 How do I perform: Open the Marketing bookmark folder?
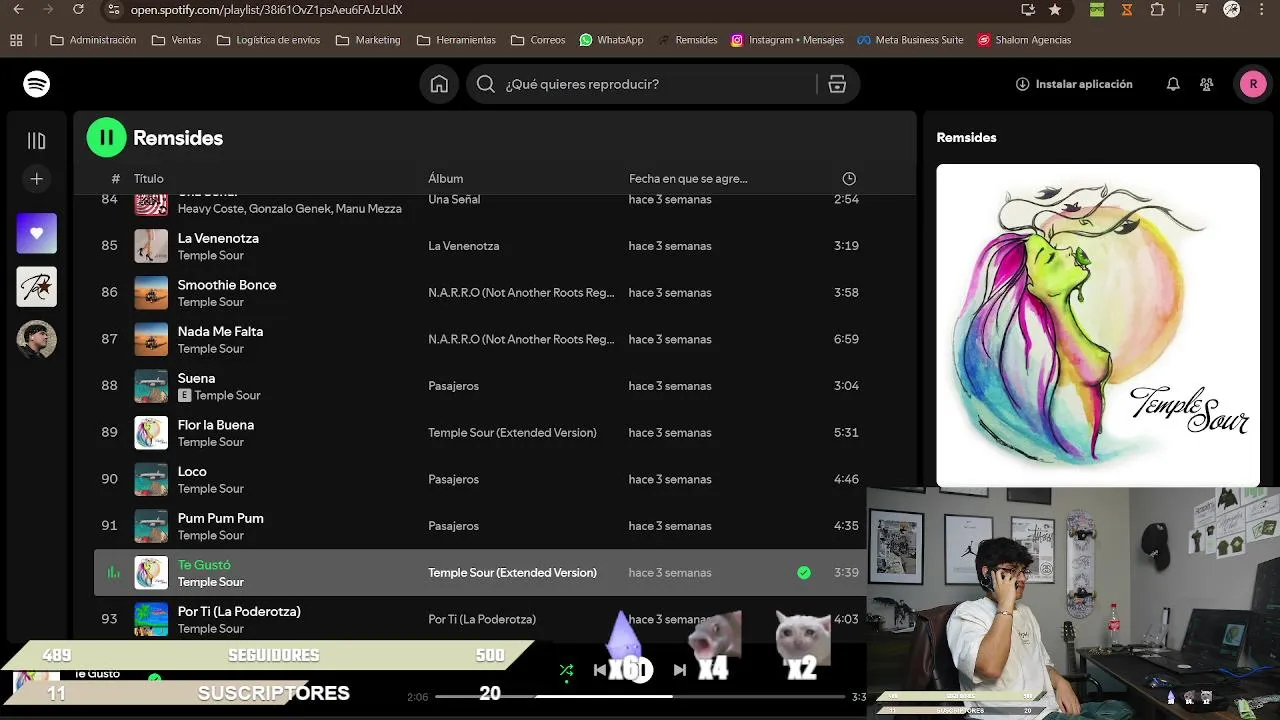tap(368, 40)
